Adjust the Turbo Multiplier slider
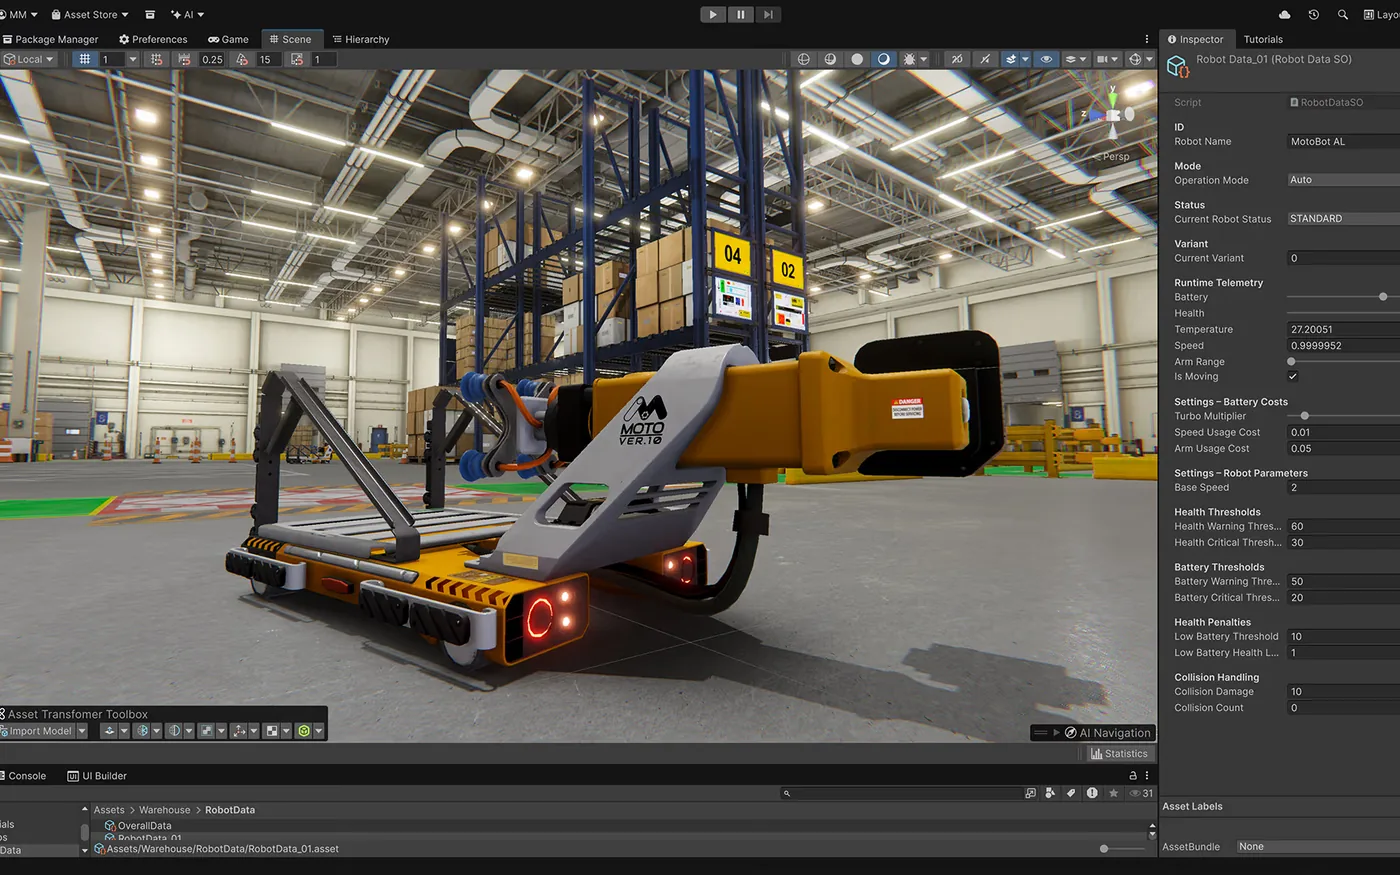 click(x=1304, y=416)
